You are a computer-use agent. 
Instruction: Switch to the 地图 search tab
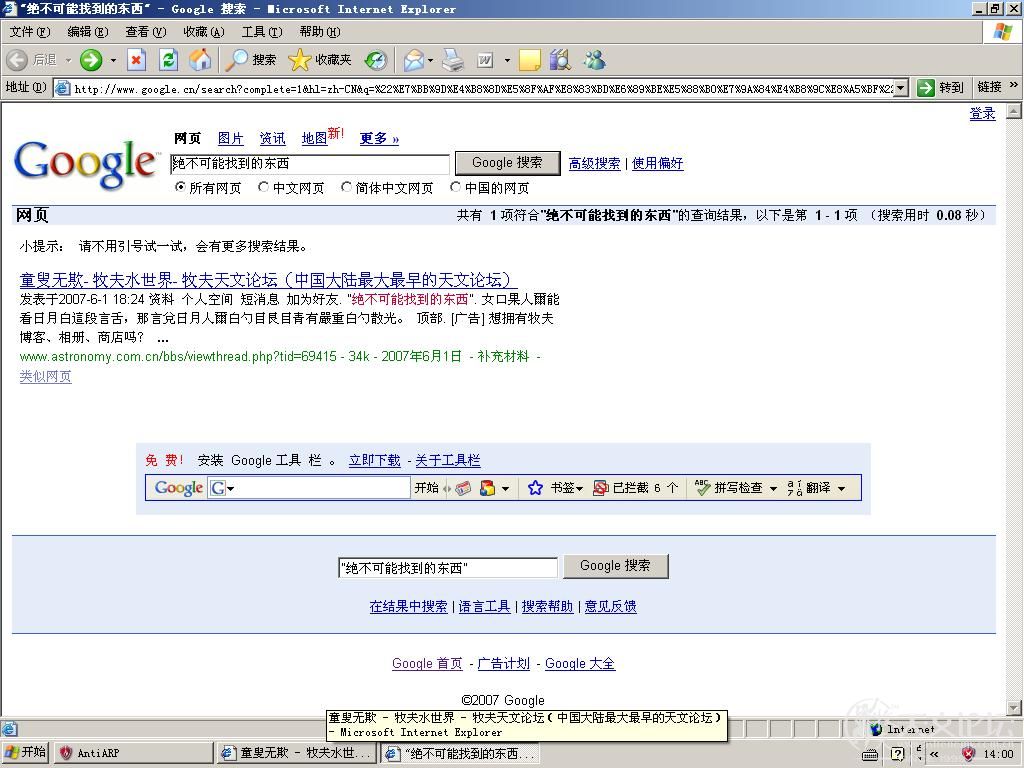click(314, 138)
